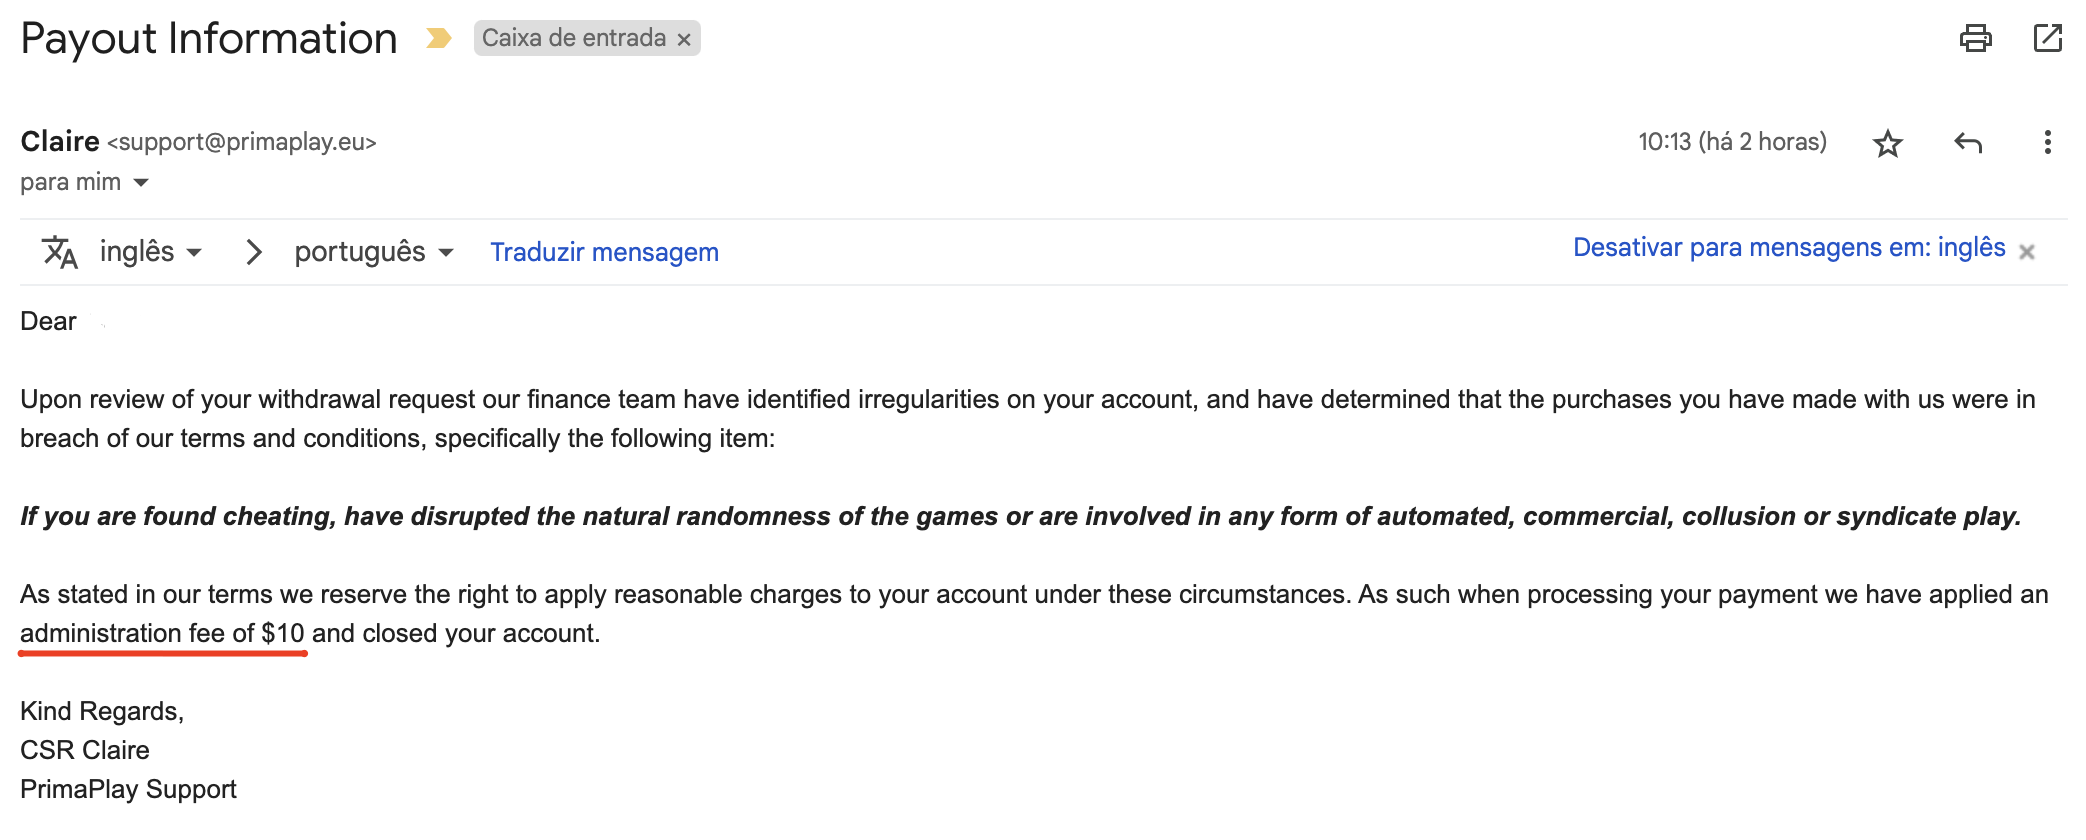Open the português target language dropdown
Screen dimensions: 2086x840
(374, 252)
